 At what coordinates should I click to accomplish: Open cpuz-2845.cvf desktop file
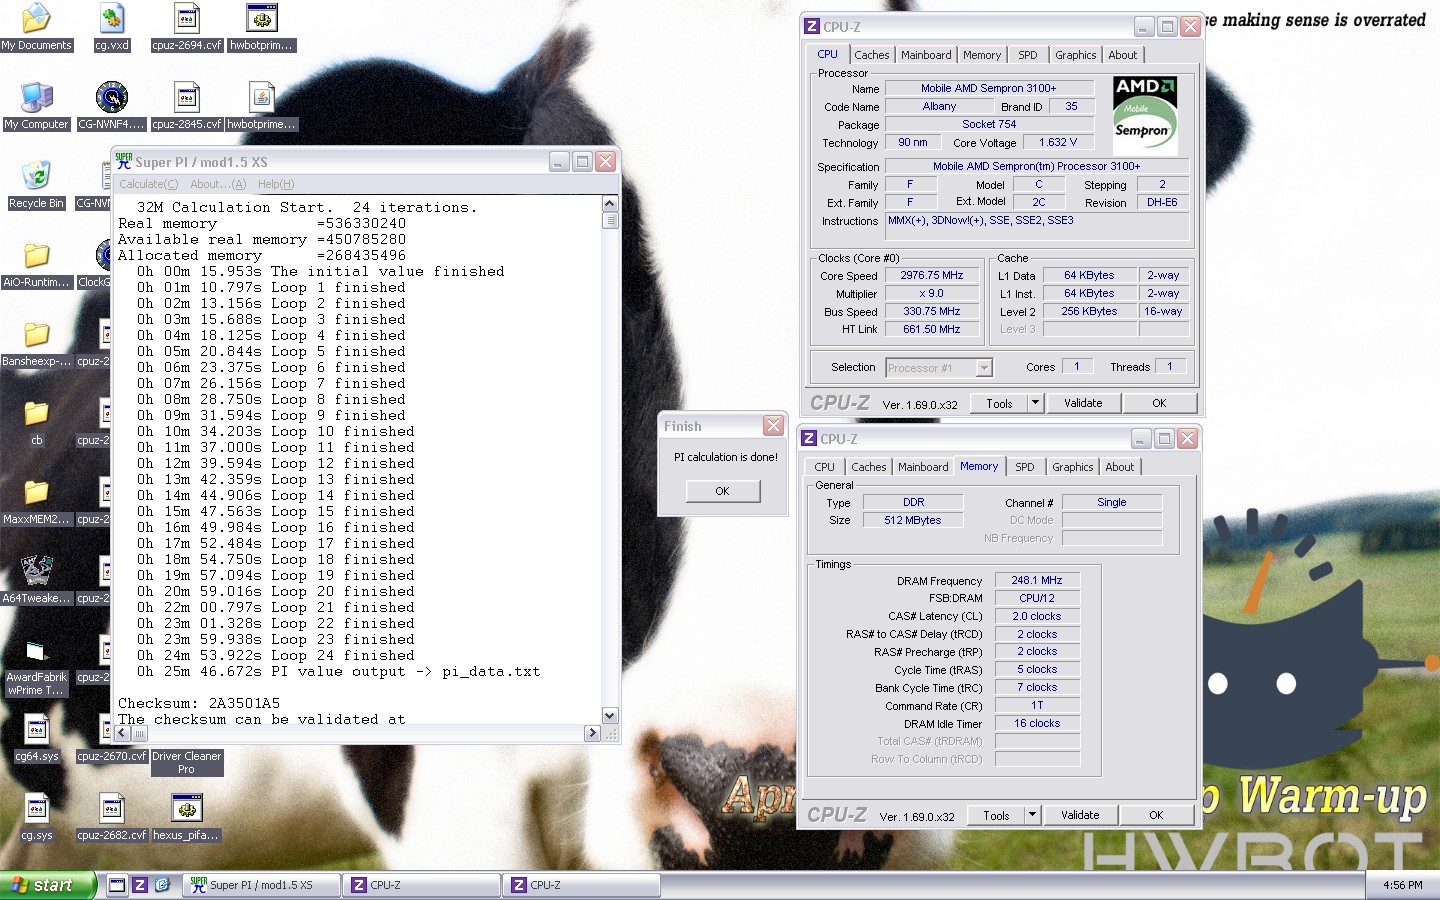click(x=187, y=106)
